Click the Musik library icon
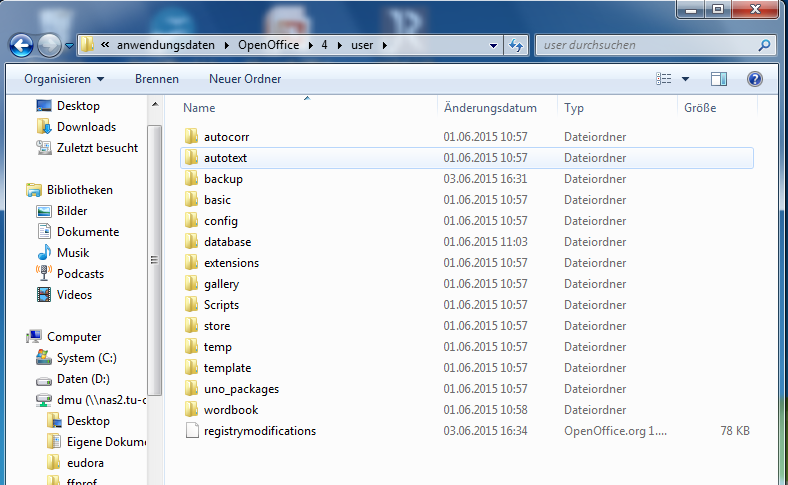This screenshot has height=485, width=788. tap(44, 253)
